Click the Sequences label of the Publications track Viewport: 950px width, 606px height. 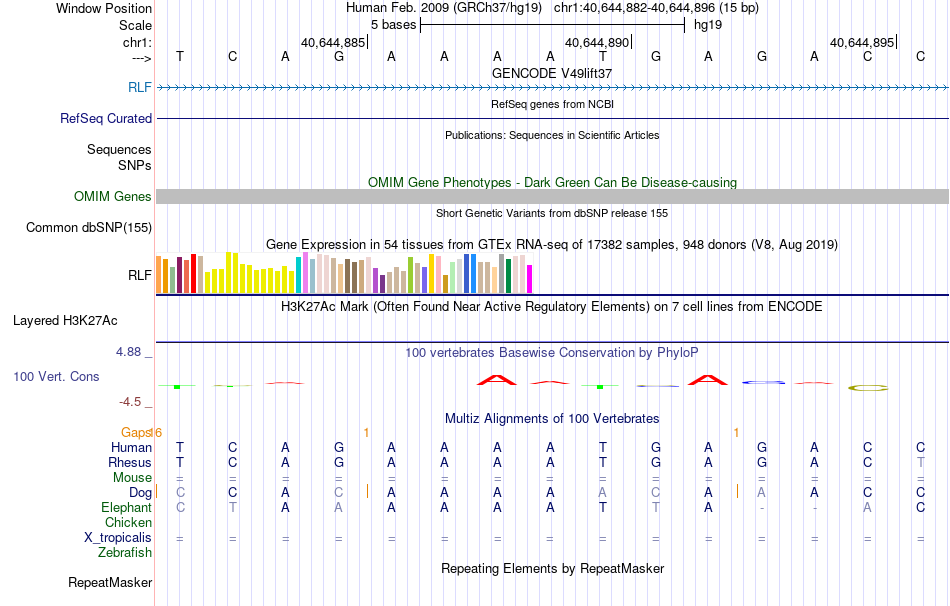click(x=119, y=149)
